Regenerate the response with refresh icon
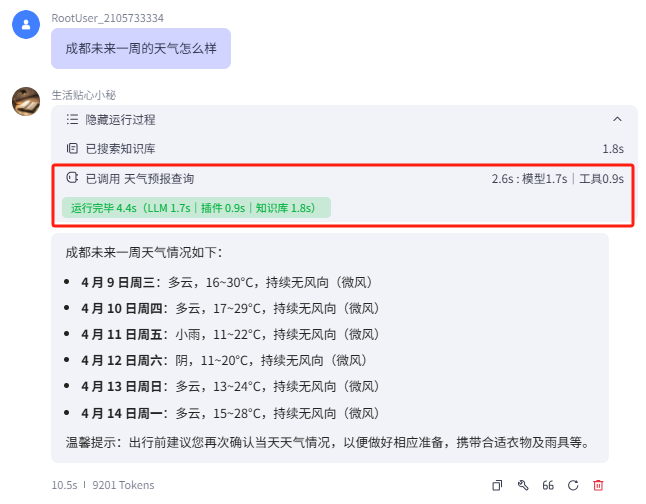 tap(573, 485)
